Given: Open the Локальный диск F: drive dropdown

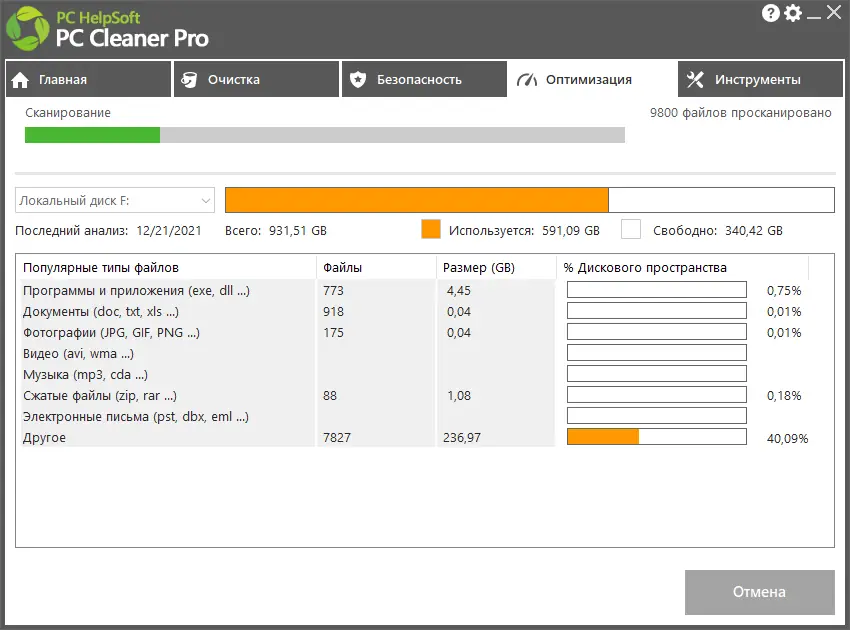Looking at the screenshot, I should [x=115, y=200].
